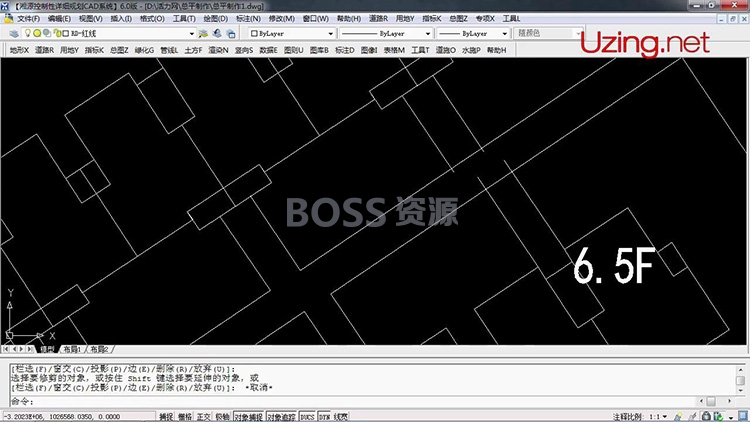Click 渲染N toolbar button
The width and height of the screenshot is (750, 422).
(218, 50)
